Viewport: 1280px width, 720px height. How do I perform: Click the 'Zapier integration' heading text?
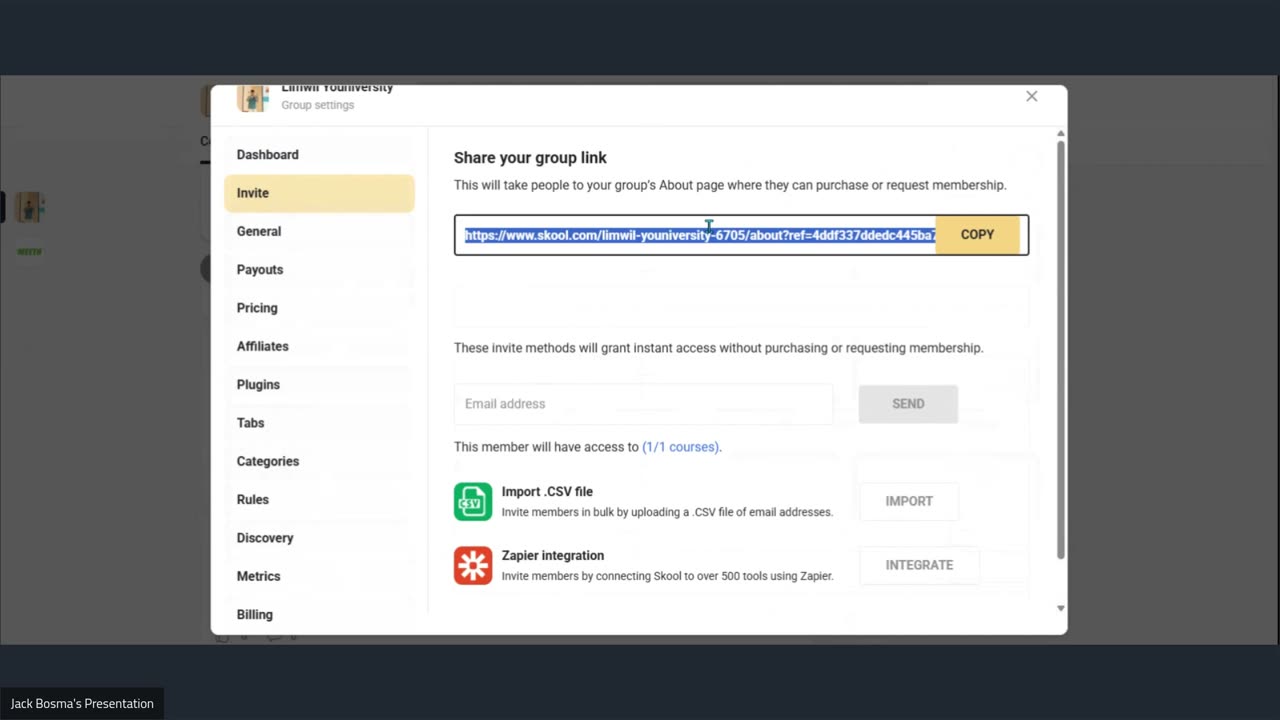(x=553, y=556)
